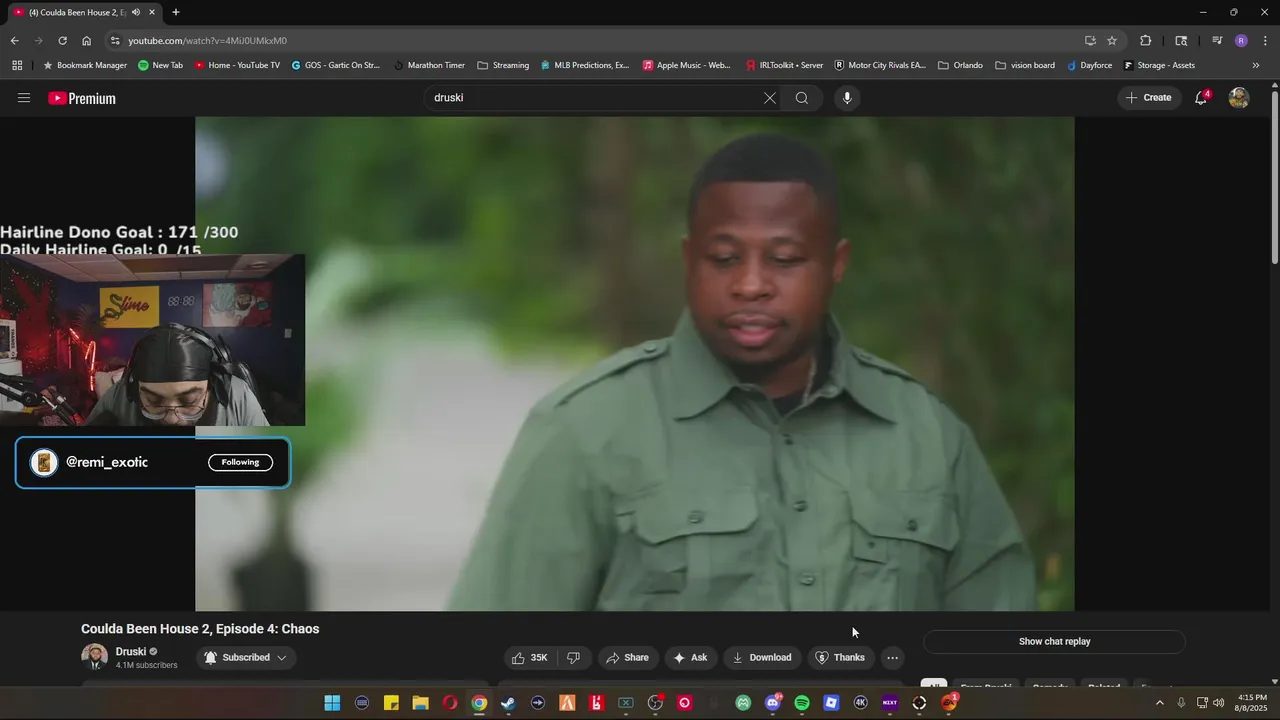Bookmark this page with star icon

click(1112, 40)
